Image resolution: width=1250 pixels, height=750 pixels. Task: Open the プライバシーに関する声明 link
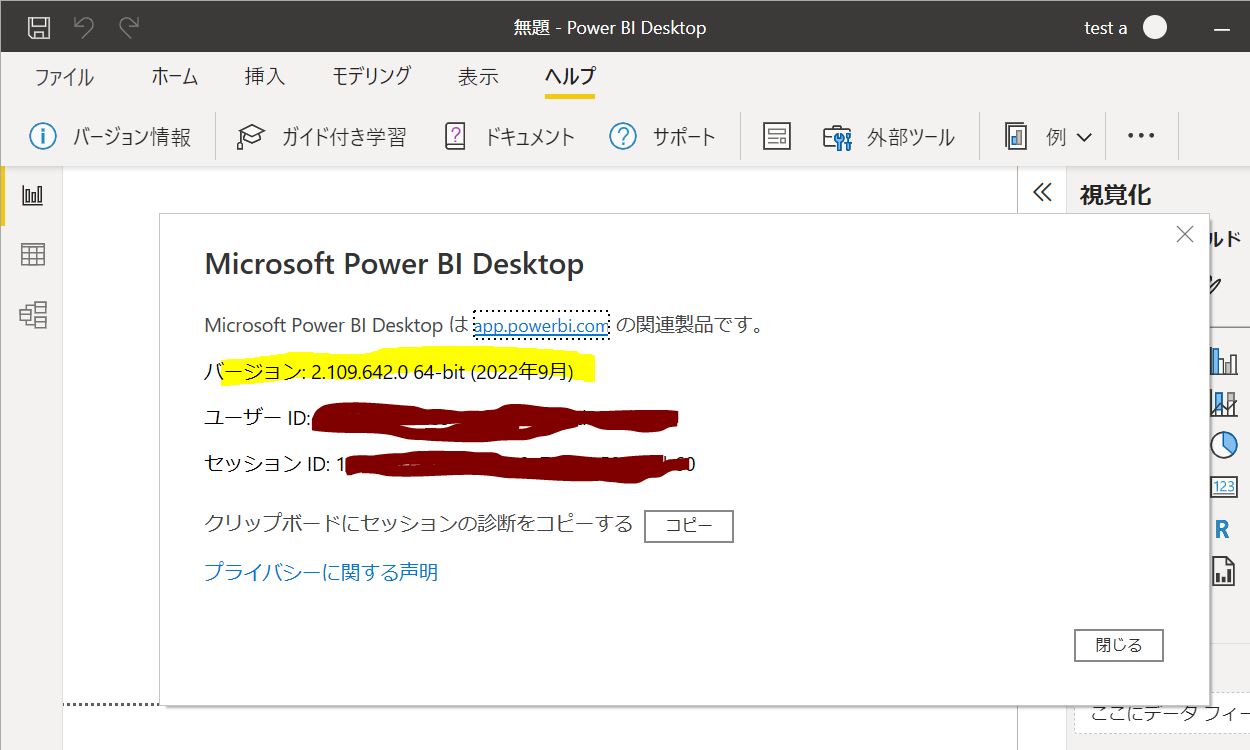tap(321, 572)
